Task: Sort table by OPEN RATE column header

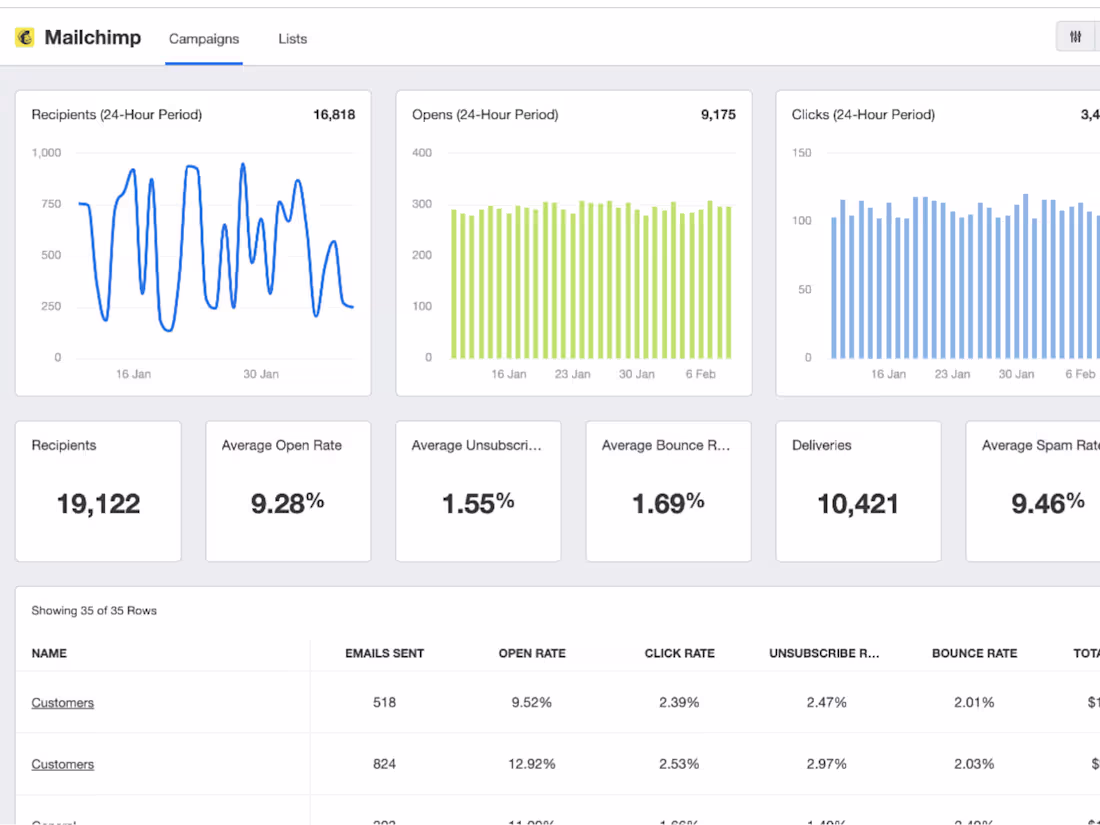Action: pyautogui.click(x=532, y=653)
